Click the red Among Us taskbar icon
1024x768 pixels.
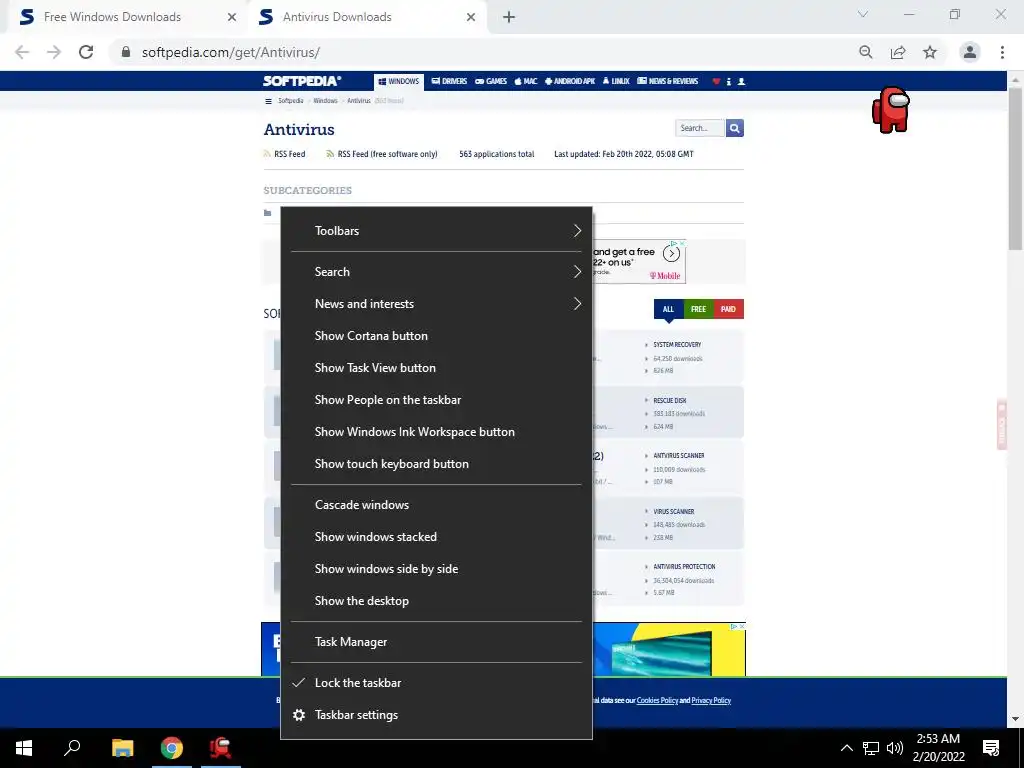coord(221,748)
